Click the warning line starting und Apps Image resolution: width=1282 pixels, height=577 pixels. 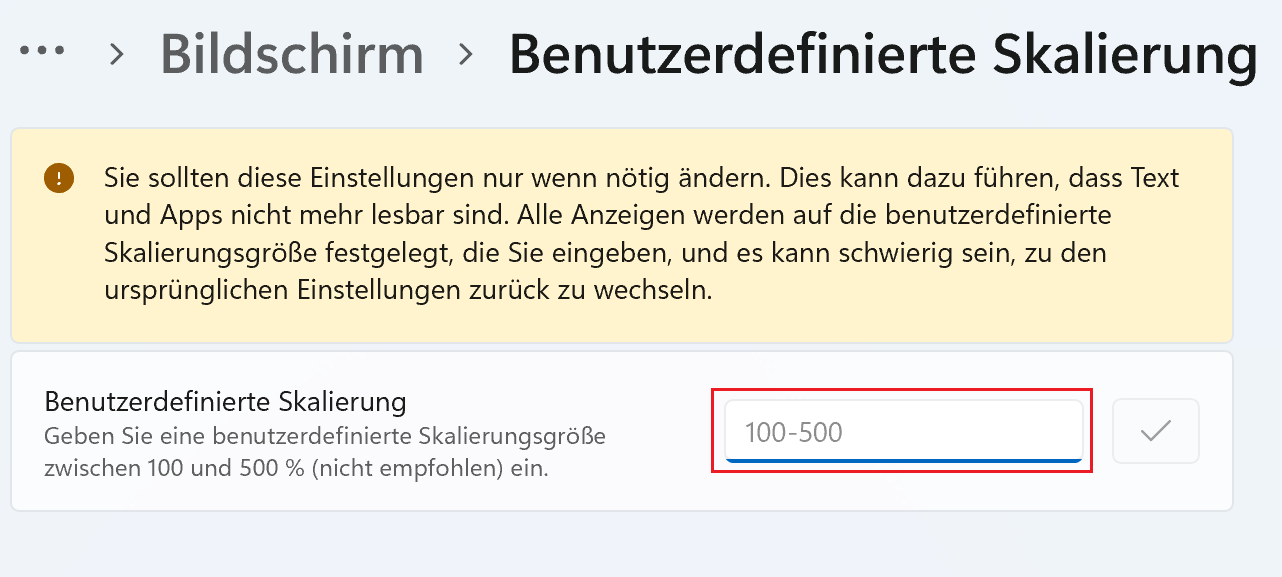pos(621,216)
